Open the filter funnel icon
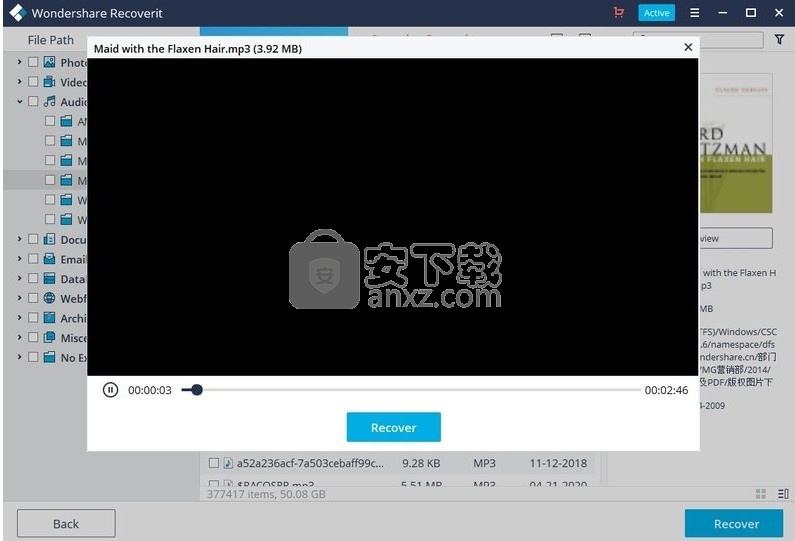 point(780,40)
